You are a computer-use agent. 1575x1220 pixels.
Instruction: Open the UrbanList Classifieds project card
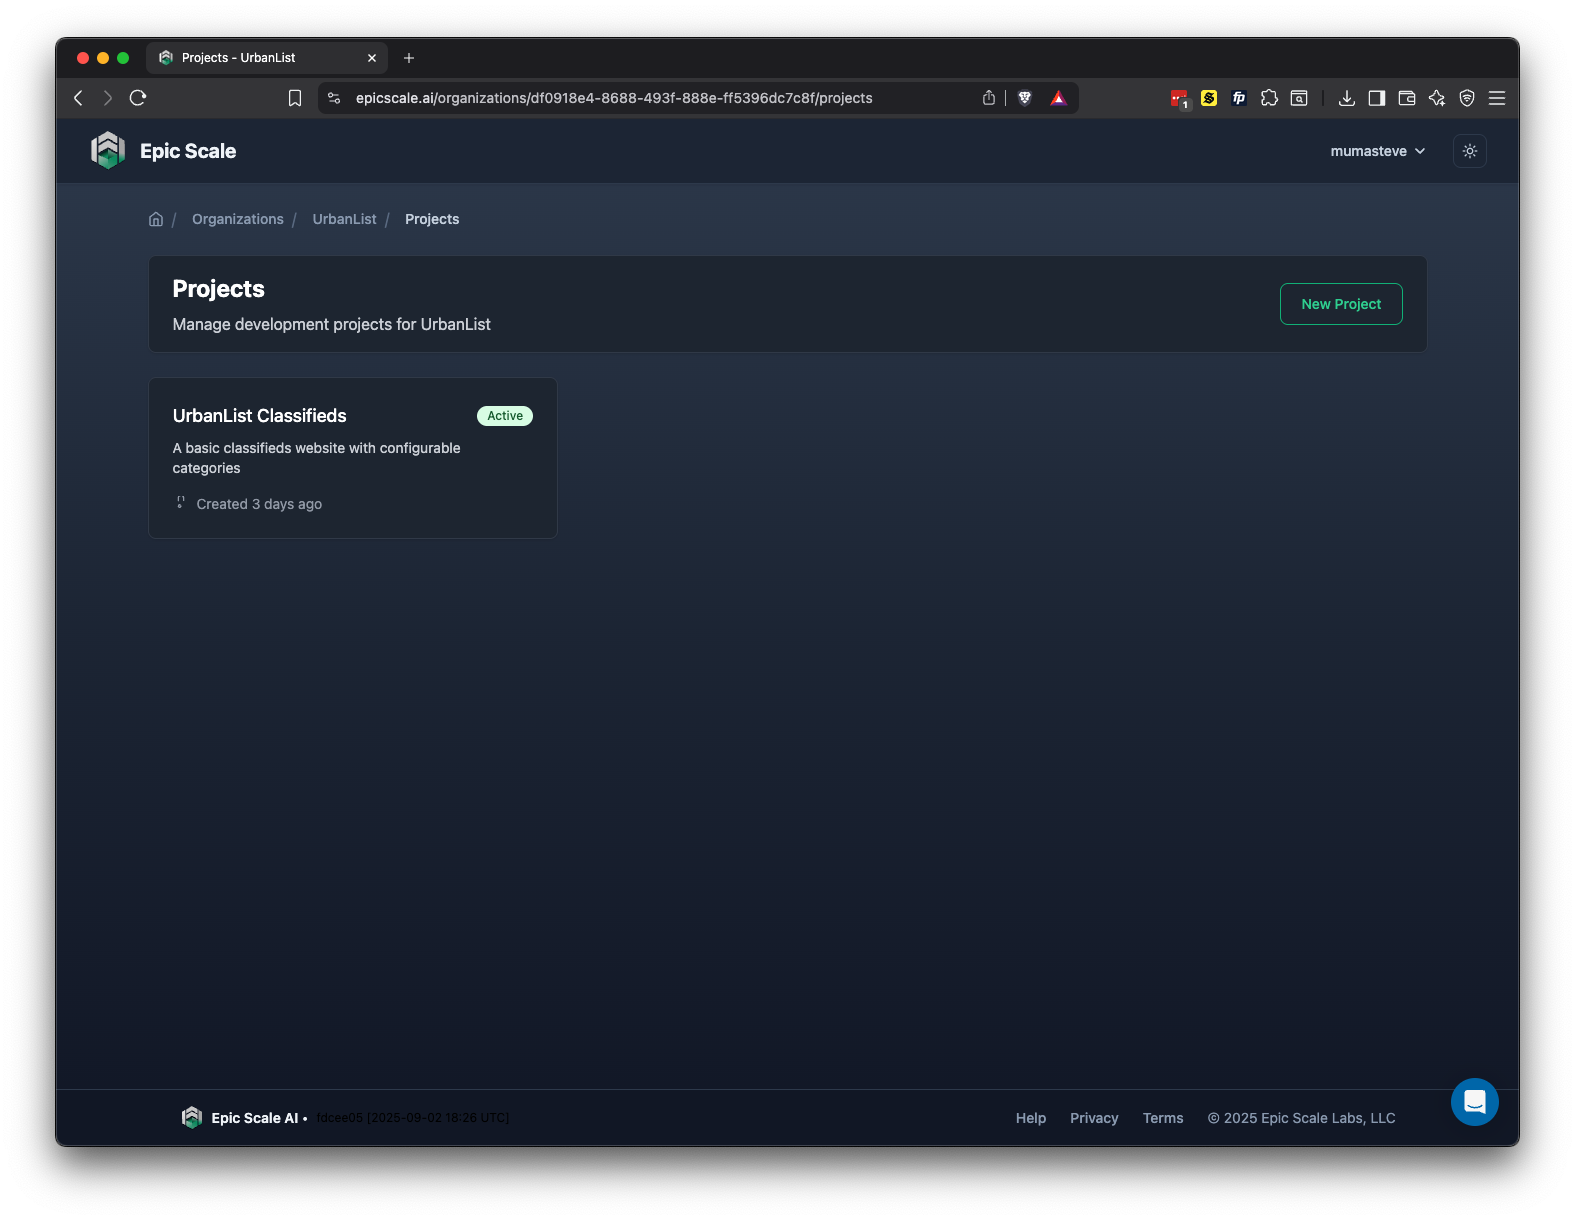pos(353,458)
